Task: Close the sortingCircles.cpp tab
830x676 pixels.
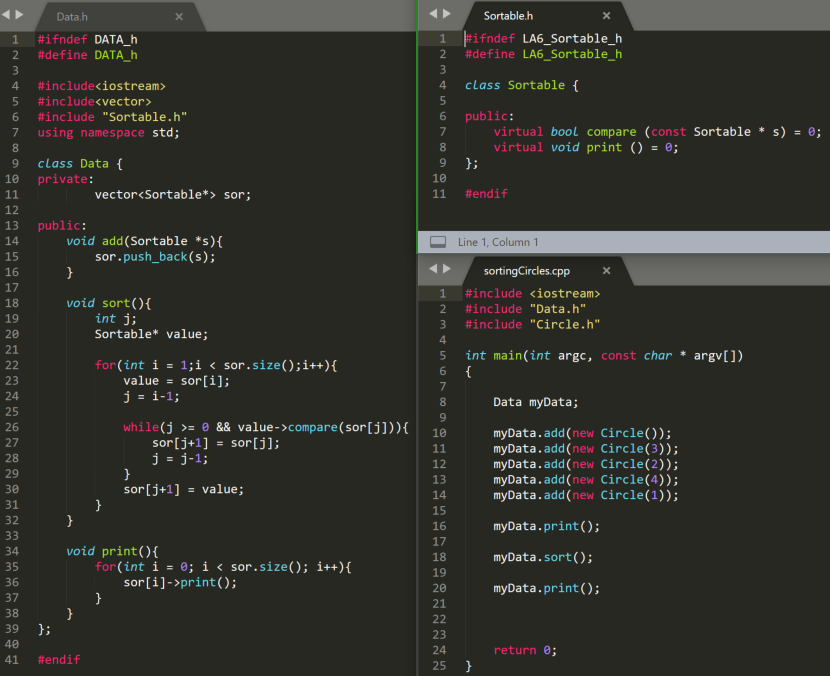Action: [x=606, y=270]
